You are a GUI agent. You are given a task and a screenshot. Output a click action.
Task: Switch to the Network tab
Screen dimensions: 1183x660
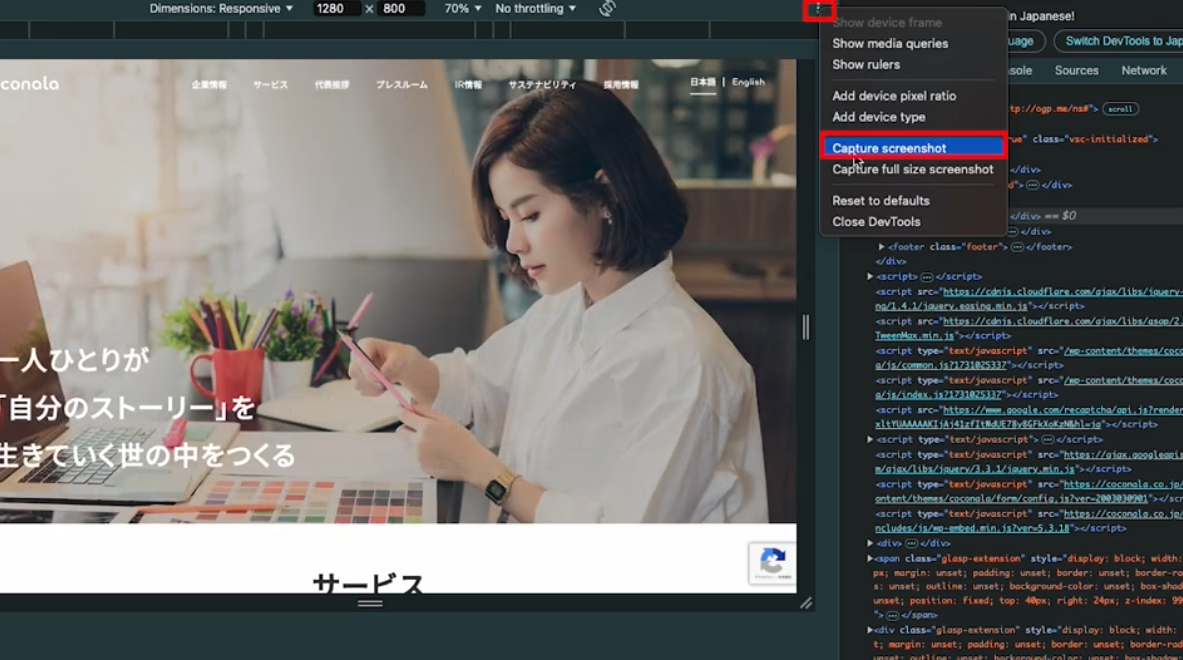click(1144, 70)
